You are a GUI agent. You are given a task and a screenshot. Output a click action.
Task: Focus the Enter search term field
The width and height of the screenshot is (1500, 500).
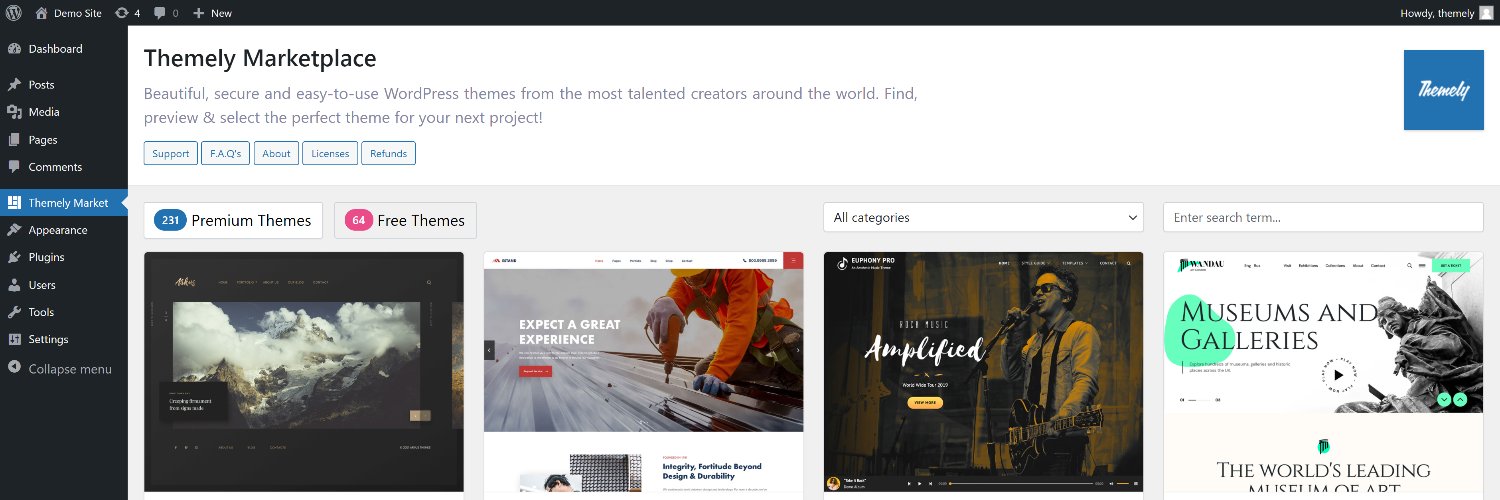click(1323, 217)
